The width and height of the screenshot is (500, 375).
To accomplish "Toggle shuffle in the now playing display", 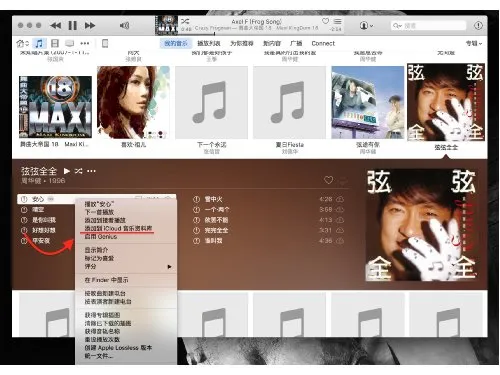I will [185, 21].
